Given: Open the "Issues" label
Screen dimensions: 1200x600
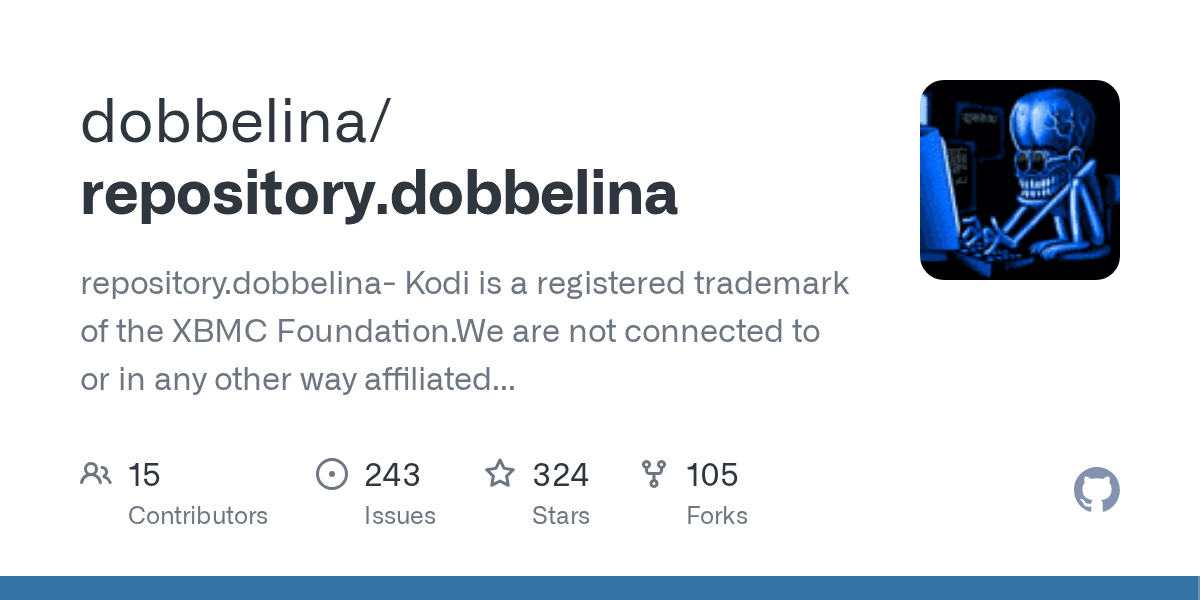Looking at the screenshot, I should 400,516.
